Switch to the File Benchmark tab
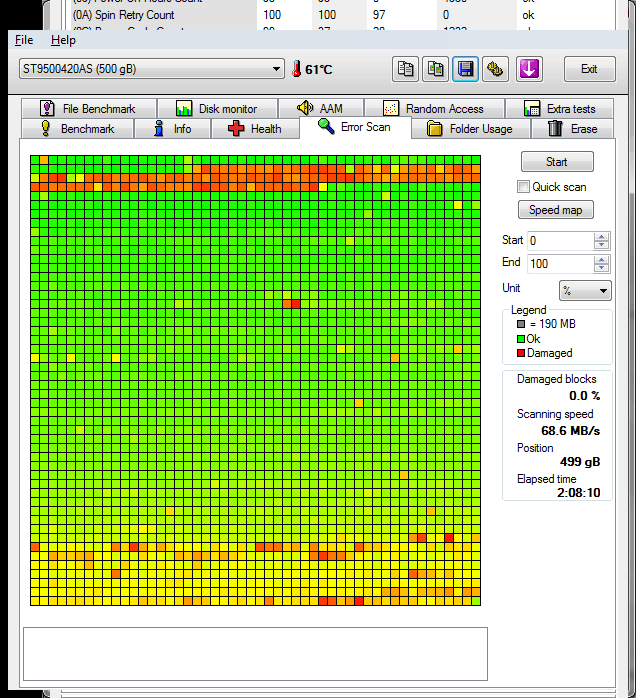This screenshot has height=698, width=636. click(89, 109)
